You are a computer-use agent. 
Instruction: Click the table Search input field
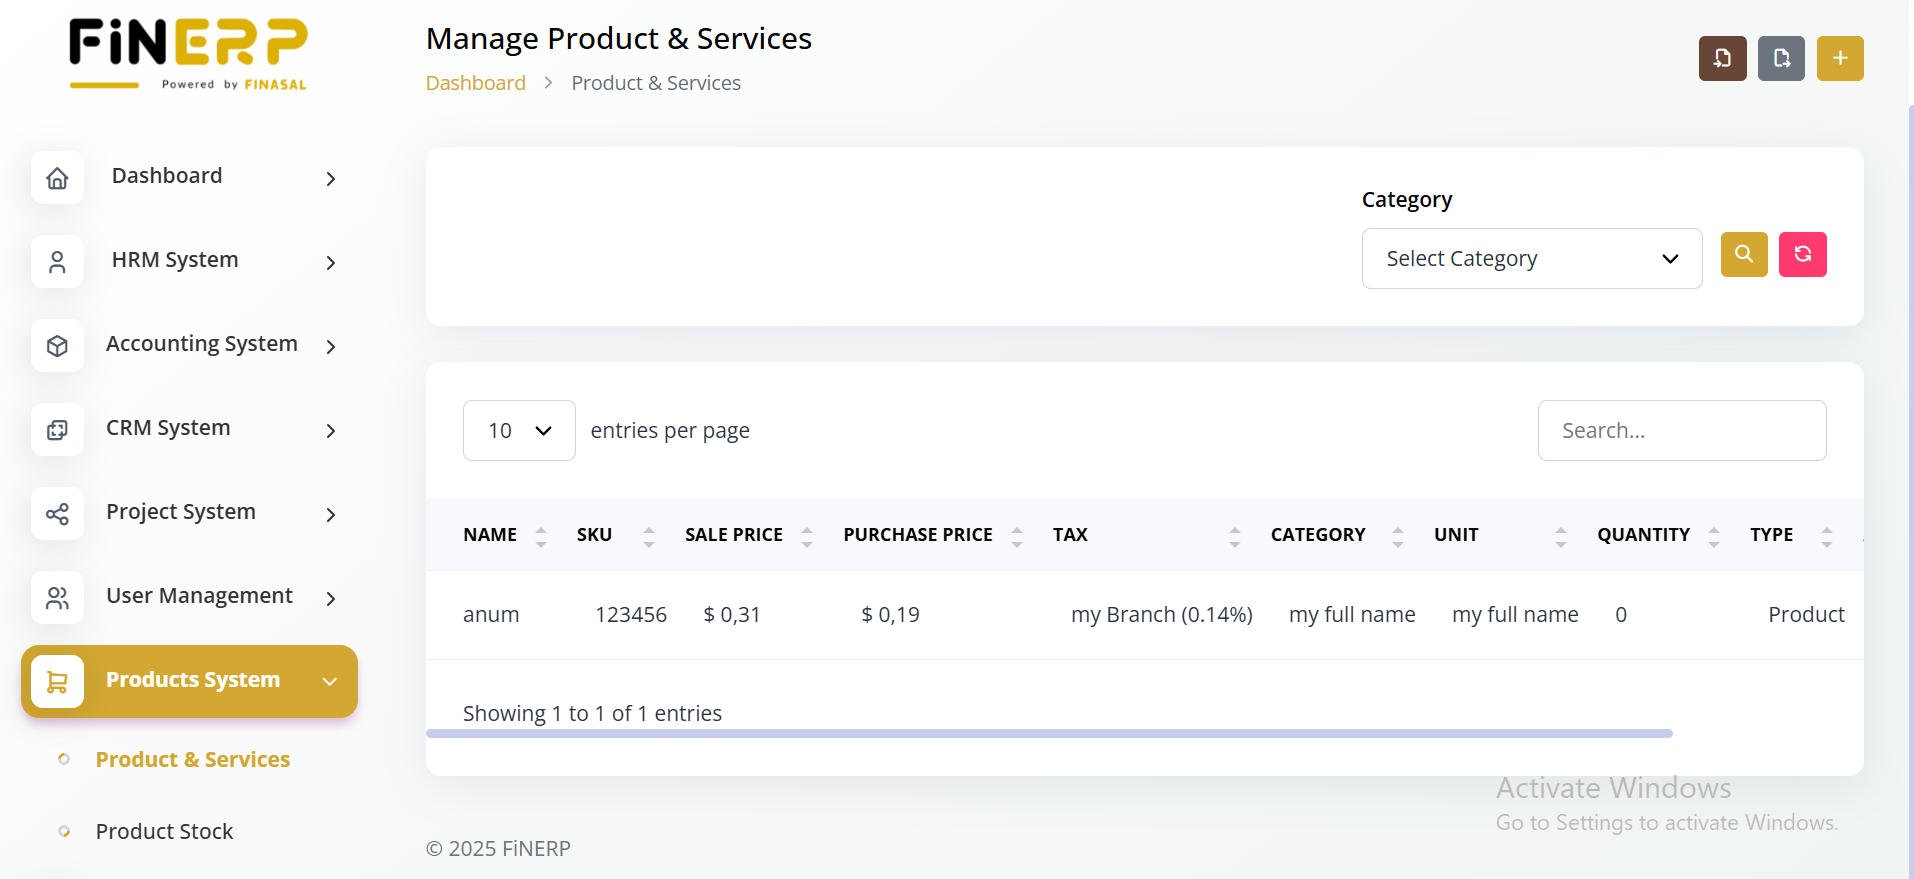[1681, 431]
